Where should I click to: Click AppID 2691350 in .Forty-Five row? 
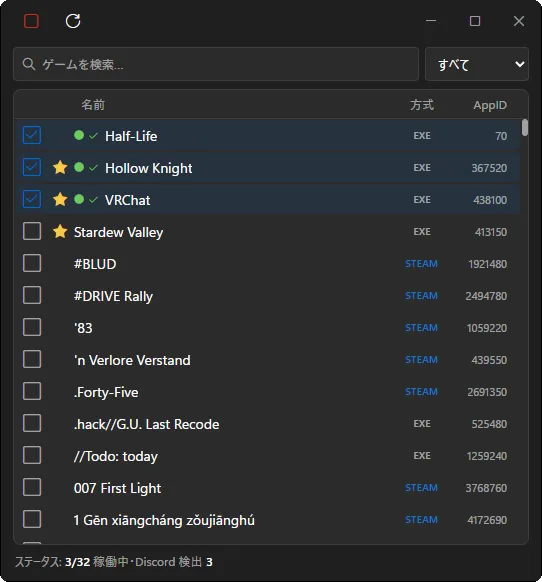click(x=487, y=392)
